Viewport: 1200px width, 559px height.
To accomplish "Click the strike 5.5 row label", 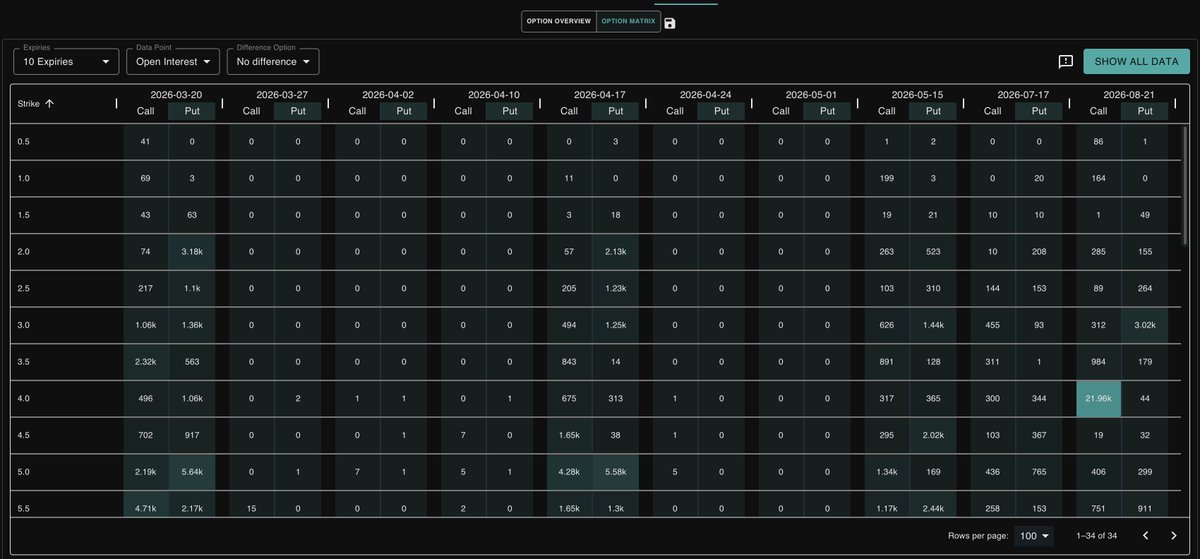I will [x=25, y=507].
